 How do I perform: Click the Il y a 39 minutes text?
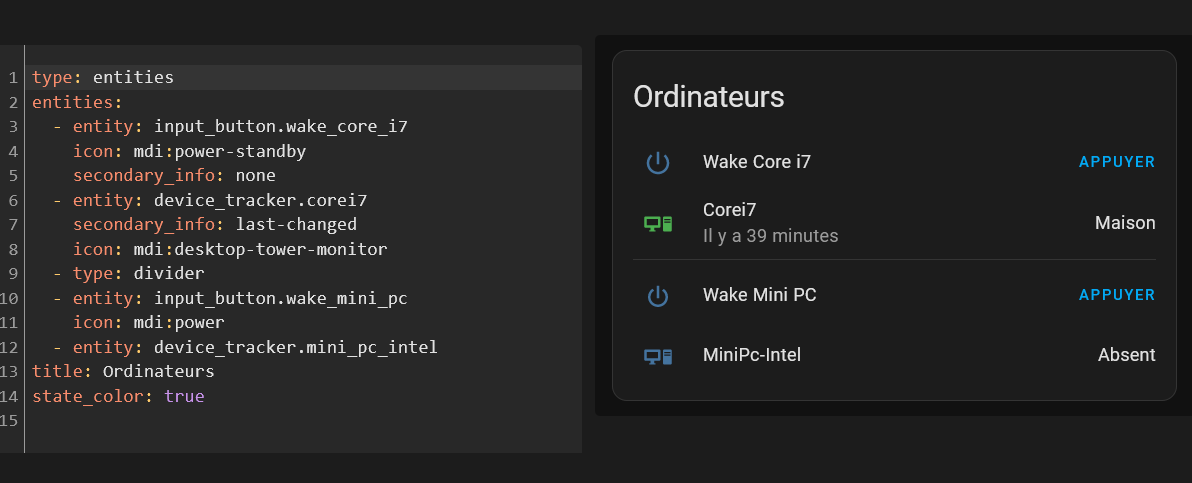(771, 236)
